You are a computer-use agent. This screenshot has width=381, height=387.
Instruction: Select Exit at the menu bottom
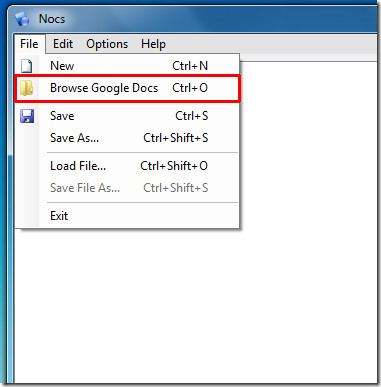[x=127, y=216]
